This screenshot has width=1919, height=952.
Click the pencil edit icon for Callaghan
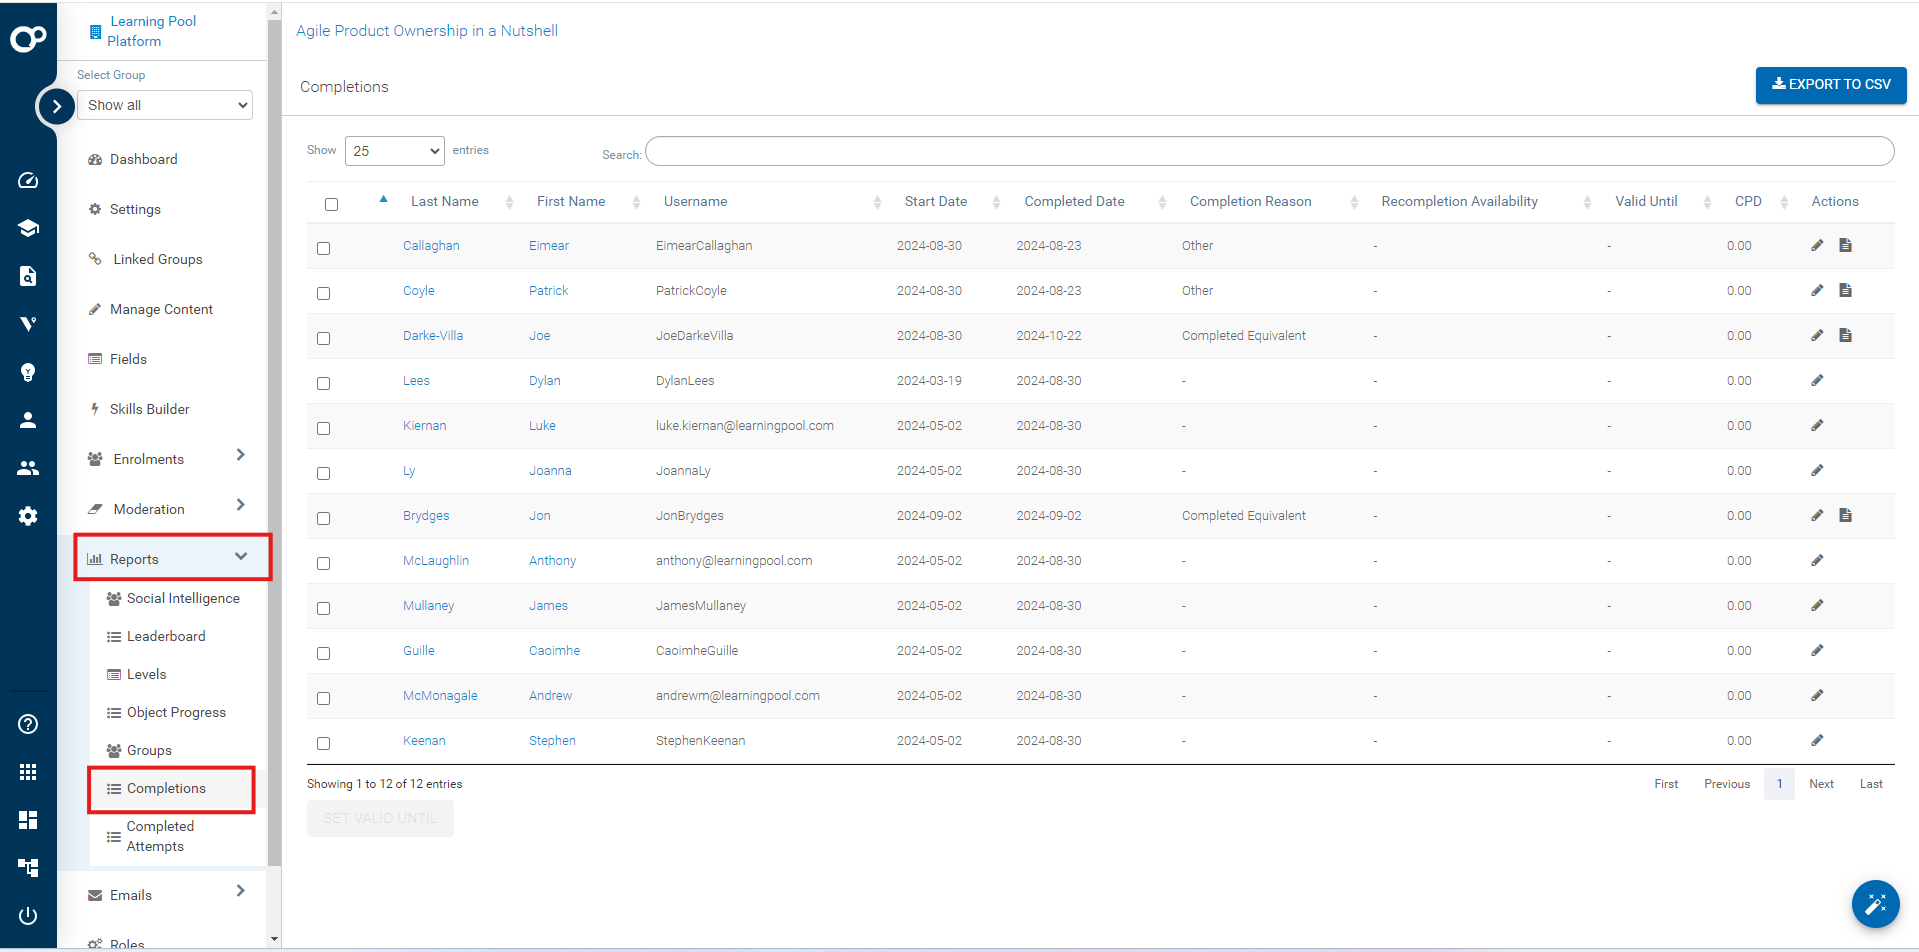[1817, 246]
